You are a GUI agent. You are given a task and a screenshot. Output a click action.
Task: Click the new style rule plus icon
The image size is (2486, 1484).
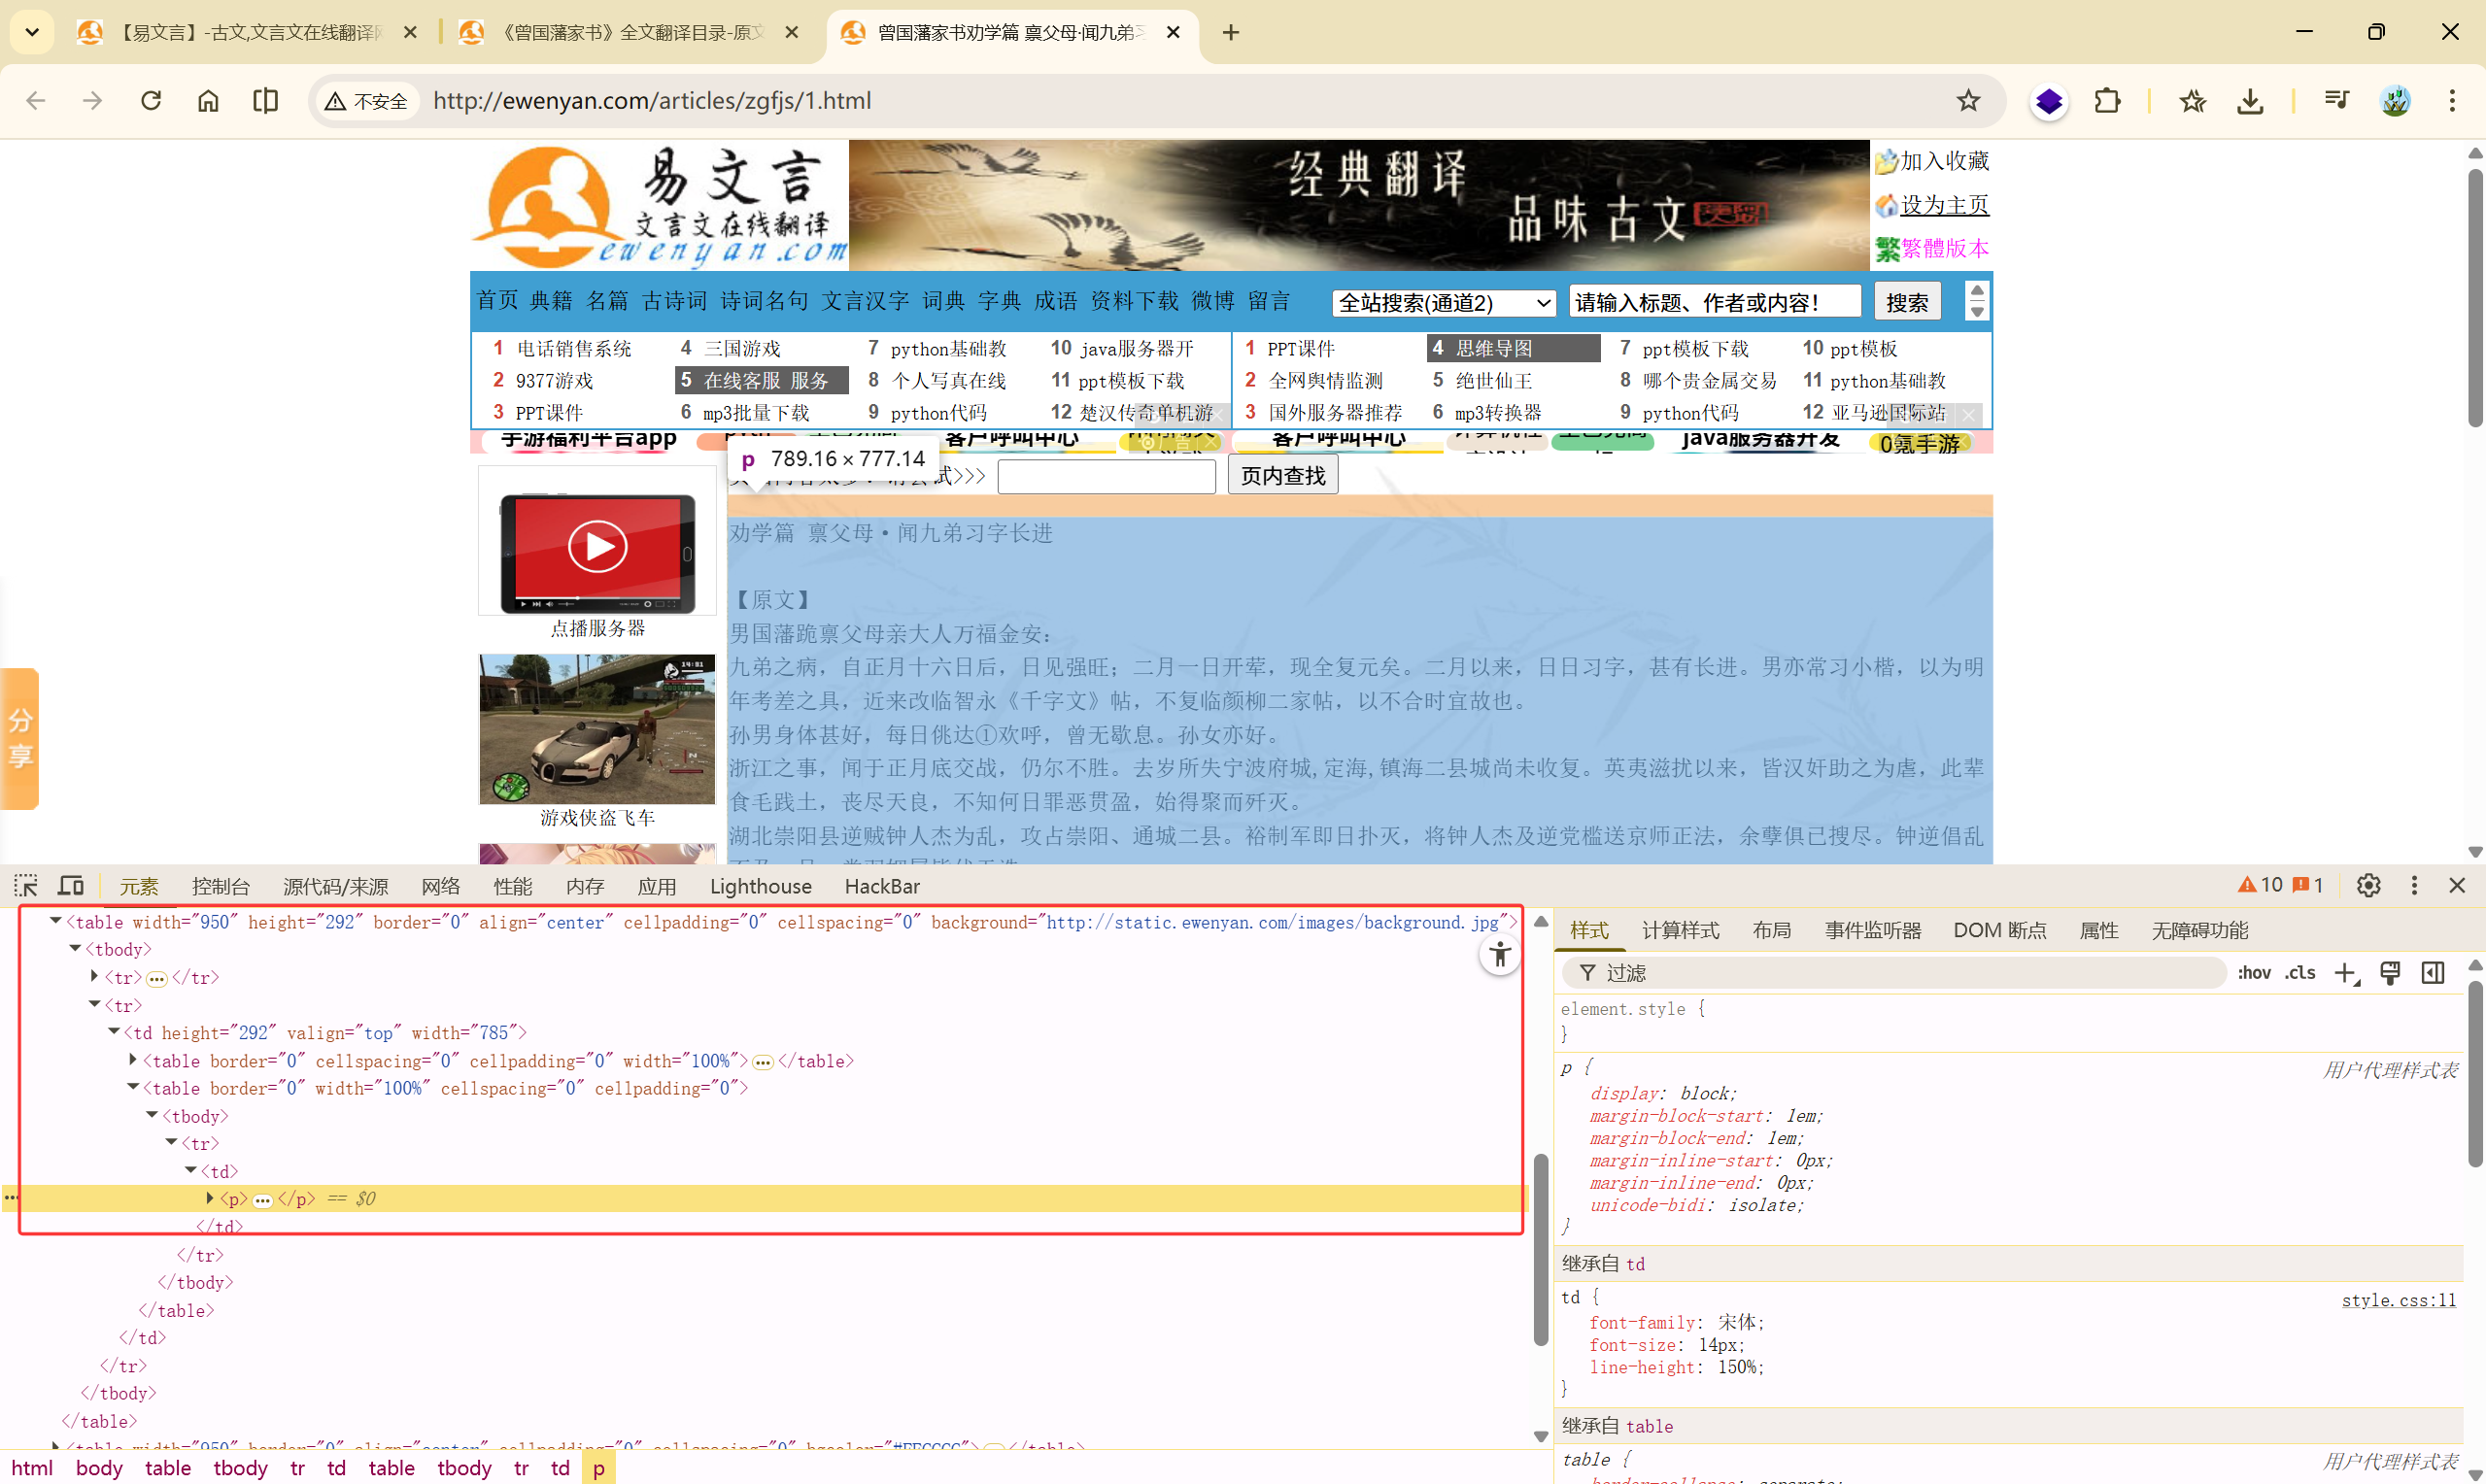click(x=2345, y=973)
